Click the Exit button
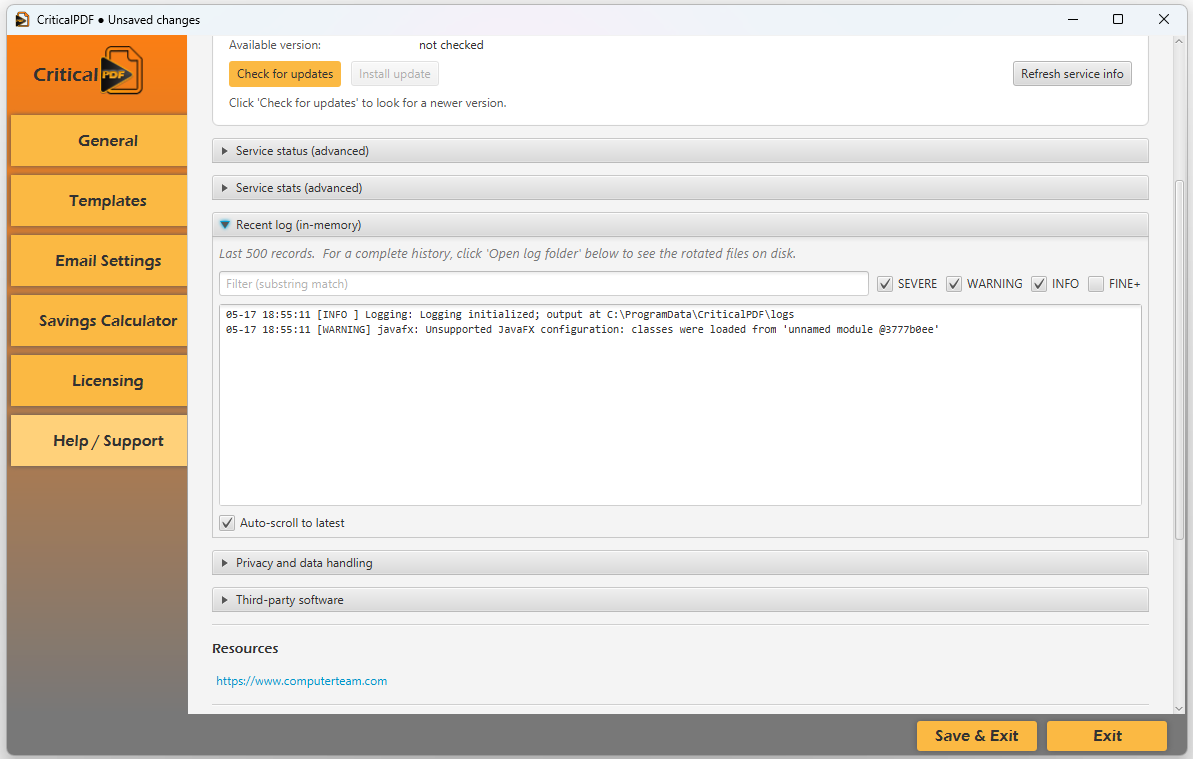Image resolution: width=1193 pixels, height=759 pixels. coord(1106,735)
